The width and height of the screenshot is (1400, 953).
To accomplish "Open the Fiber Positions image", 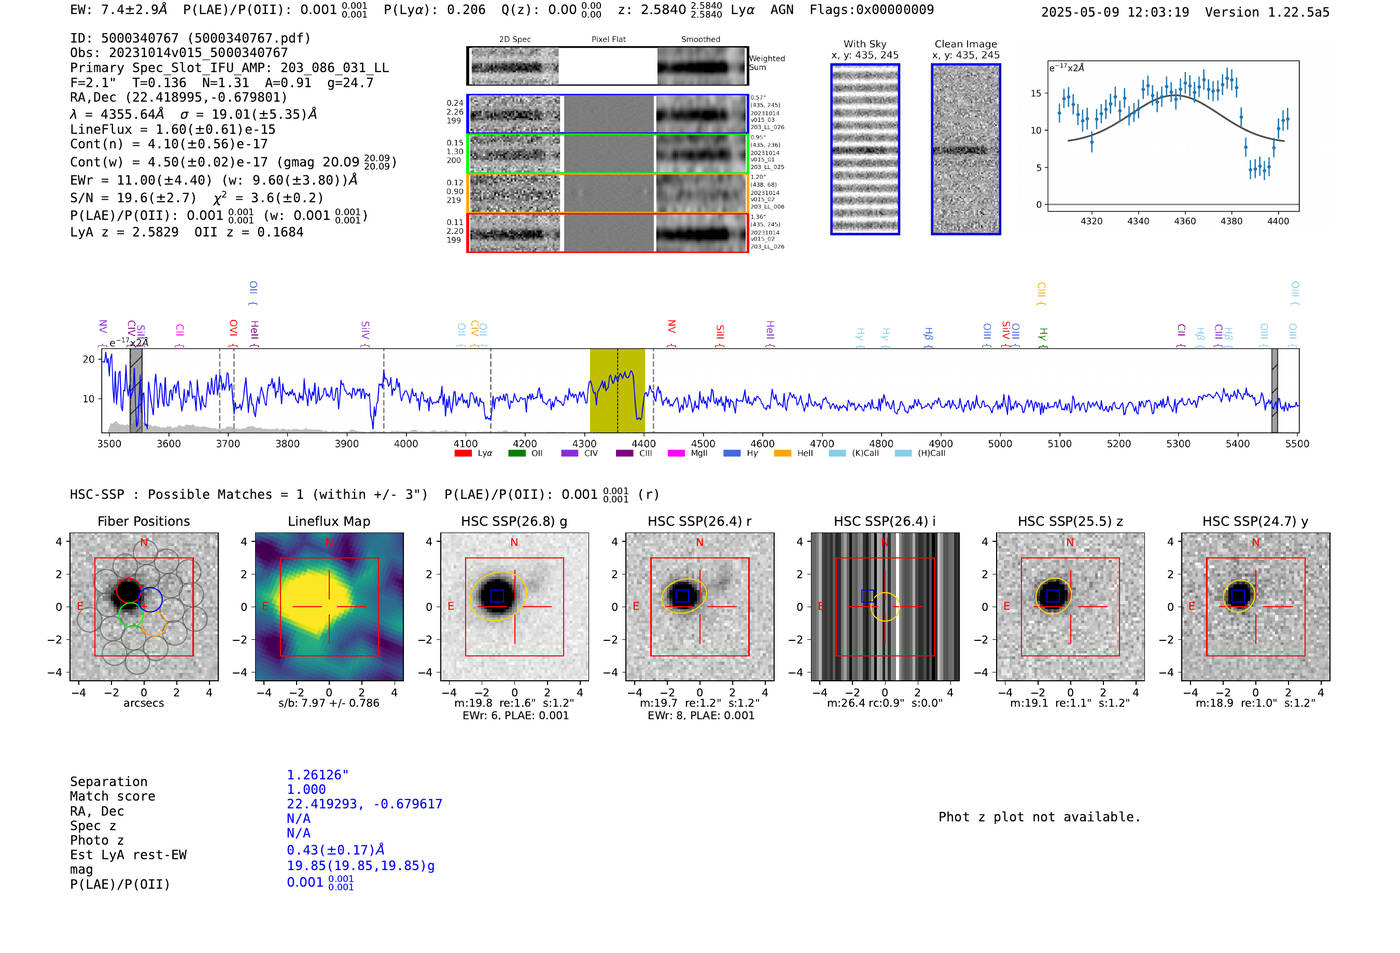I will pyautogui.click(x=144, y=607).
